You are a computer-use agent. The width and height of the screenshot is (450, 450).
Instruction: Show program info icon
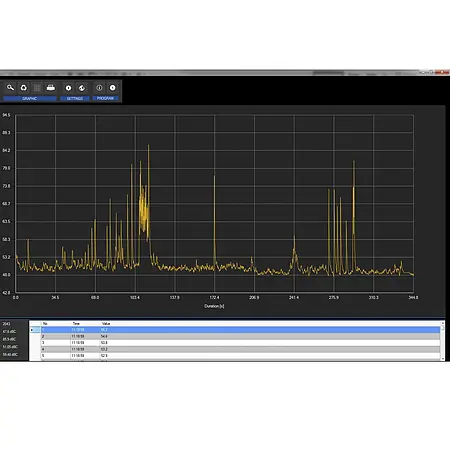pyautogui.click(x=99, y=88)
